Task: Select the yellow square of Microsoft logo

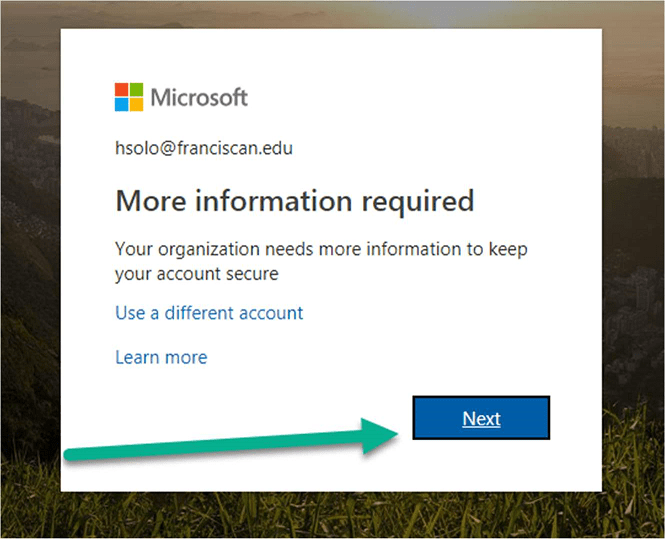Action: tap(136, 104)
